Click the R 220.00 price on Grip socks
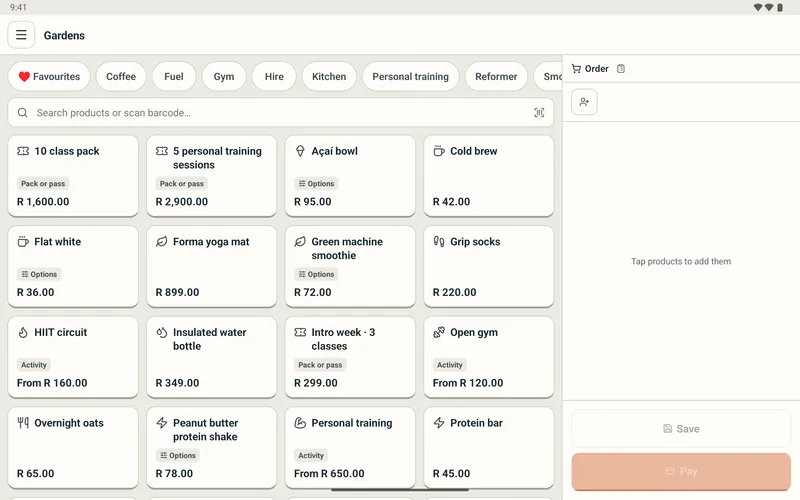This screenshot has width=800, height=500. pos(454,292)
